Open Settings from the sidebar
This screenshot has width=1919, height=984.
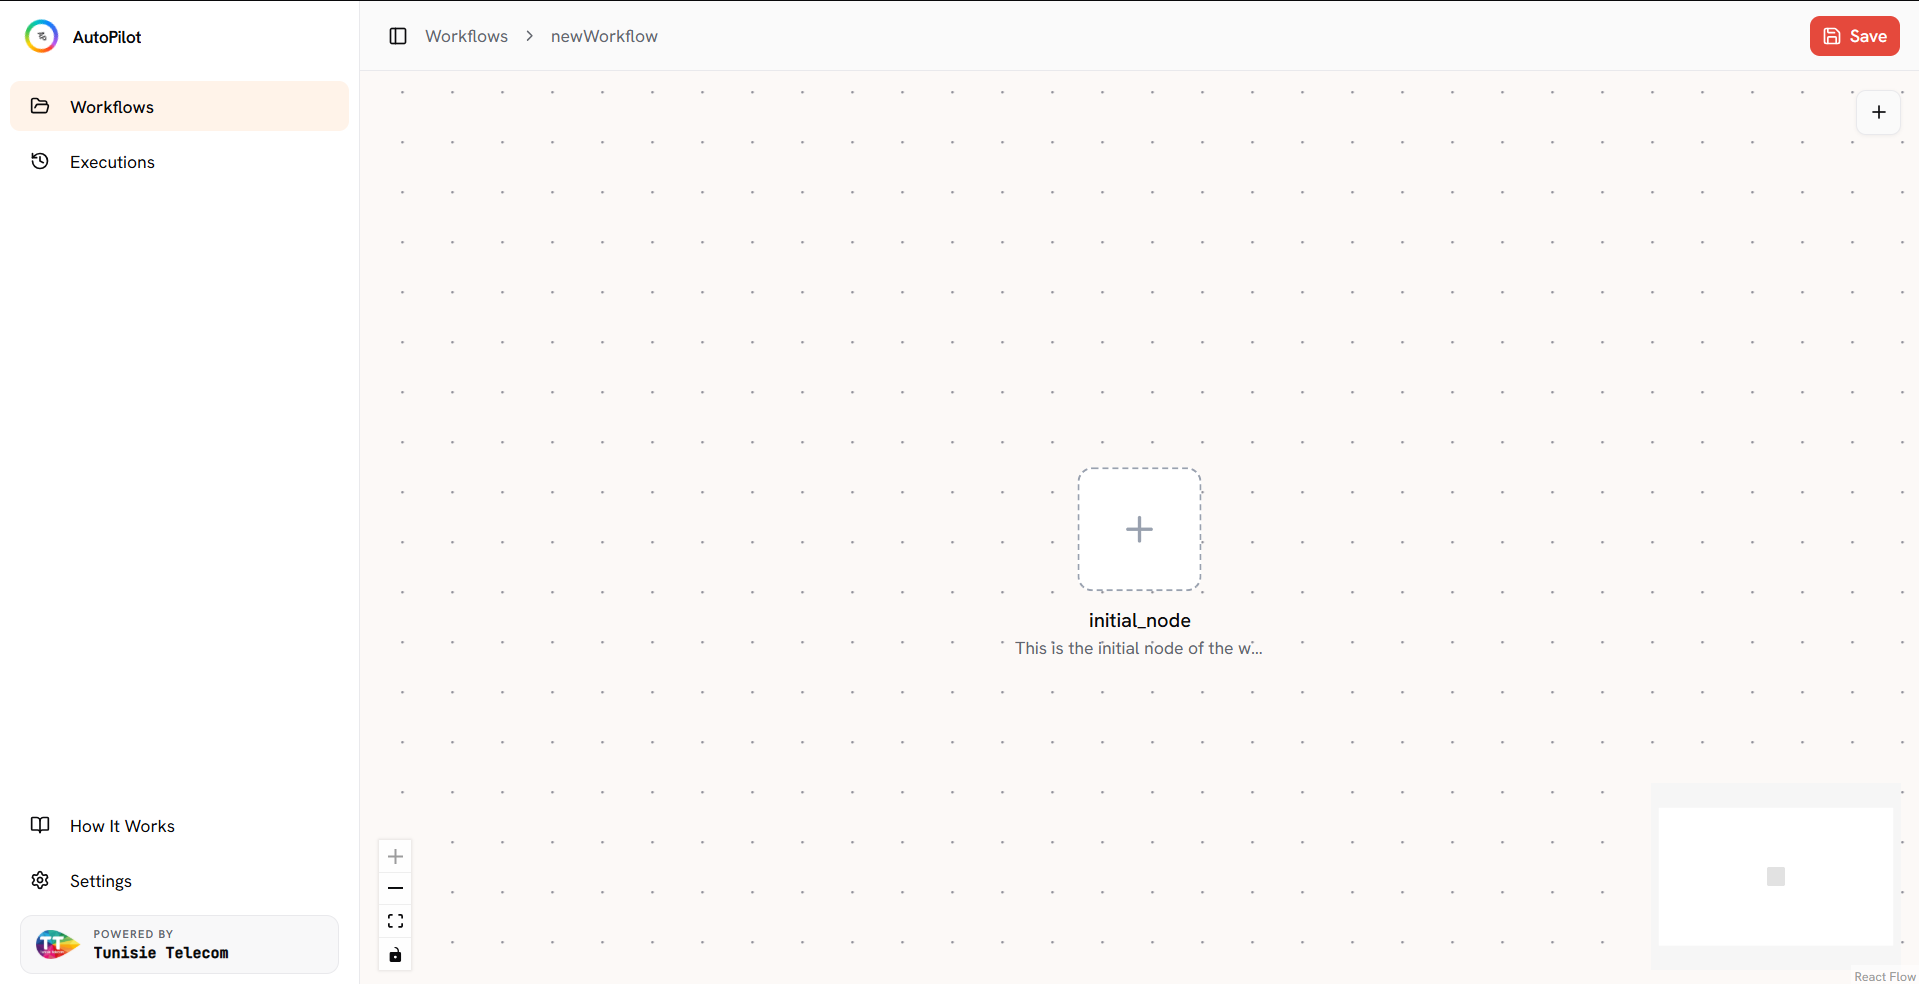[179, 880]
